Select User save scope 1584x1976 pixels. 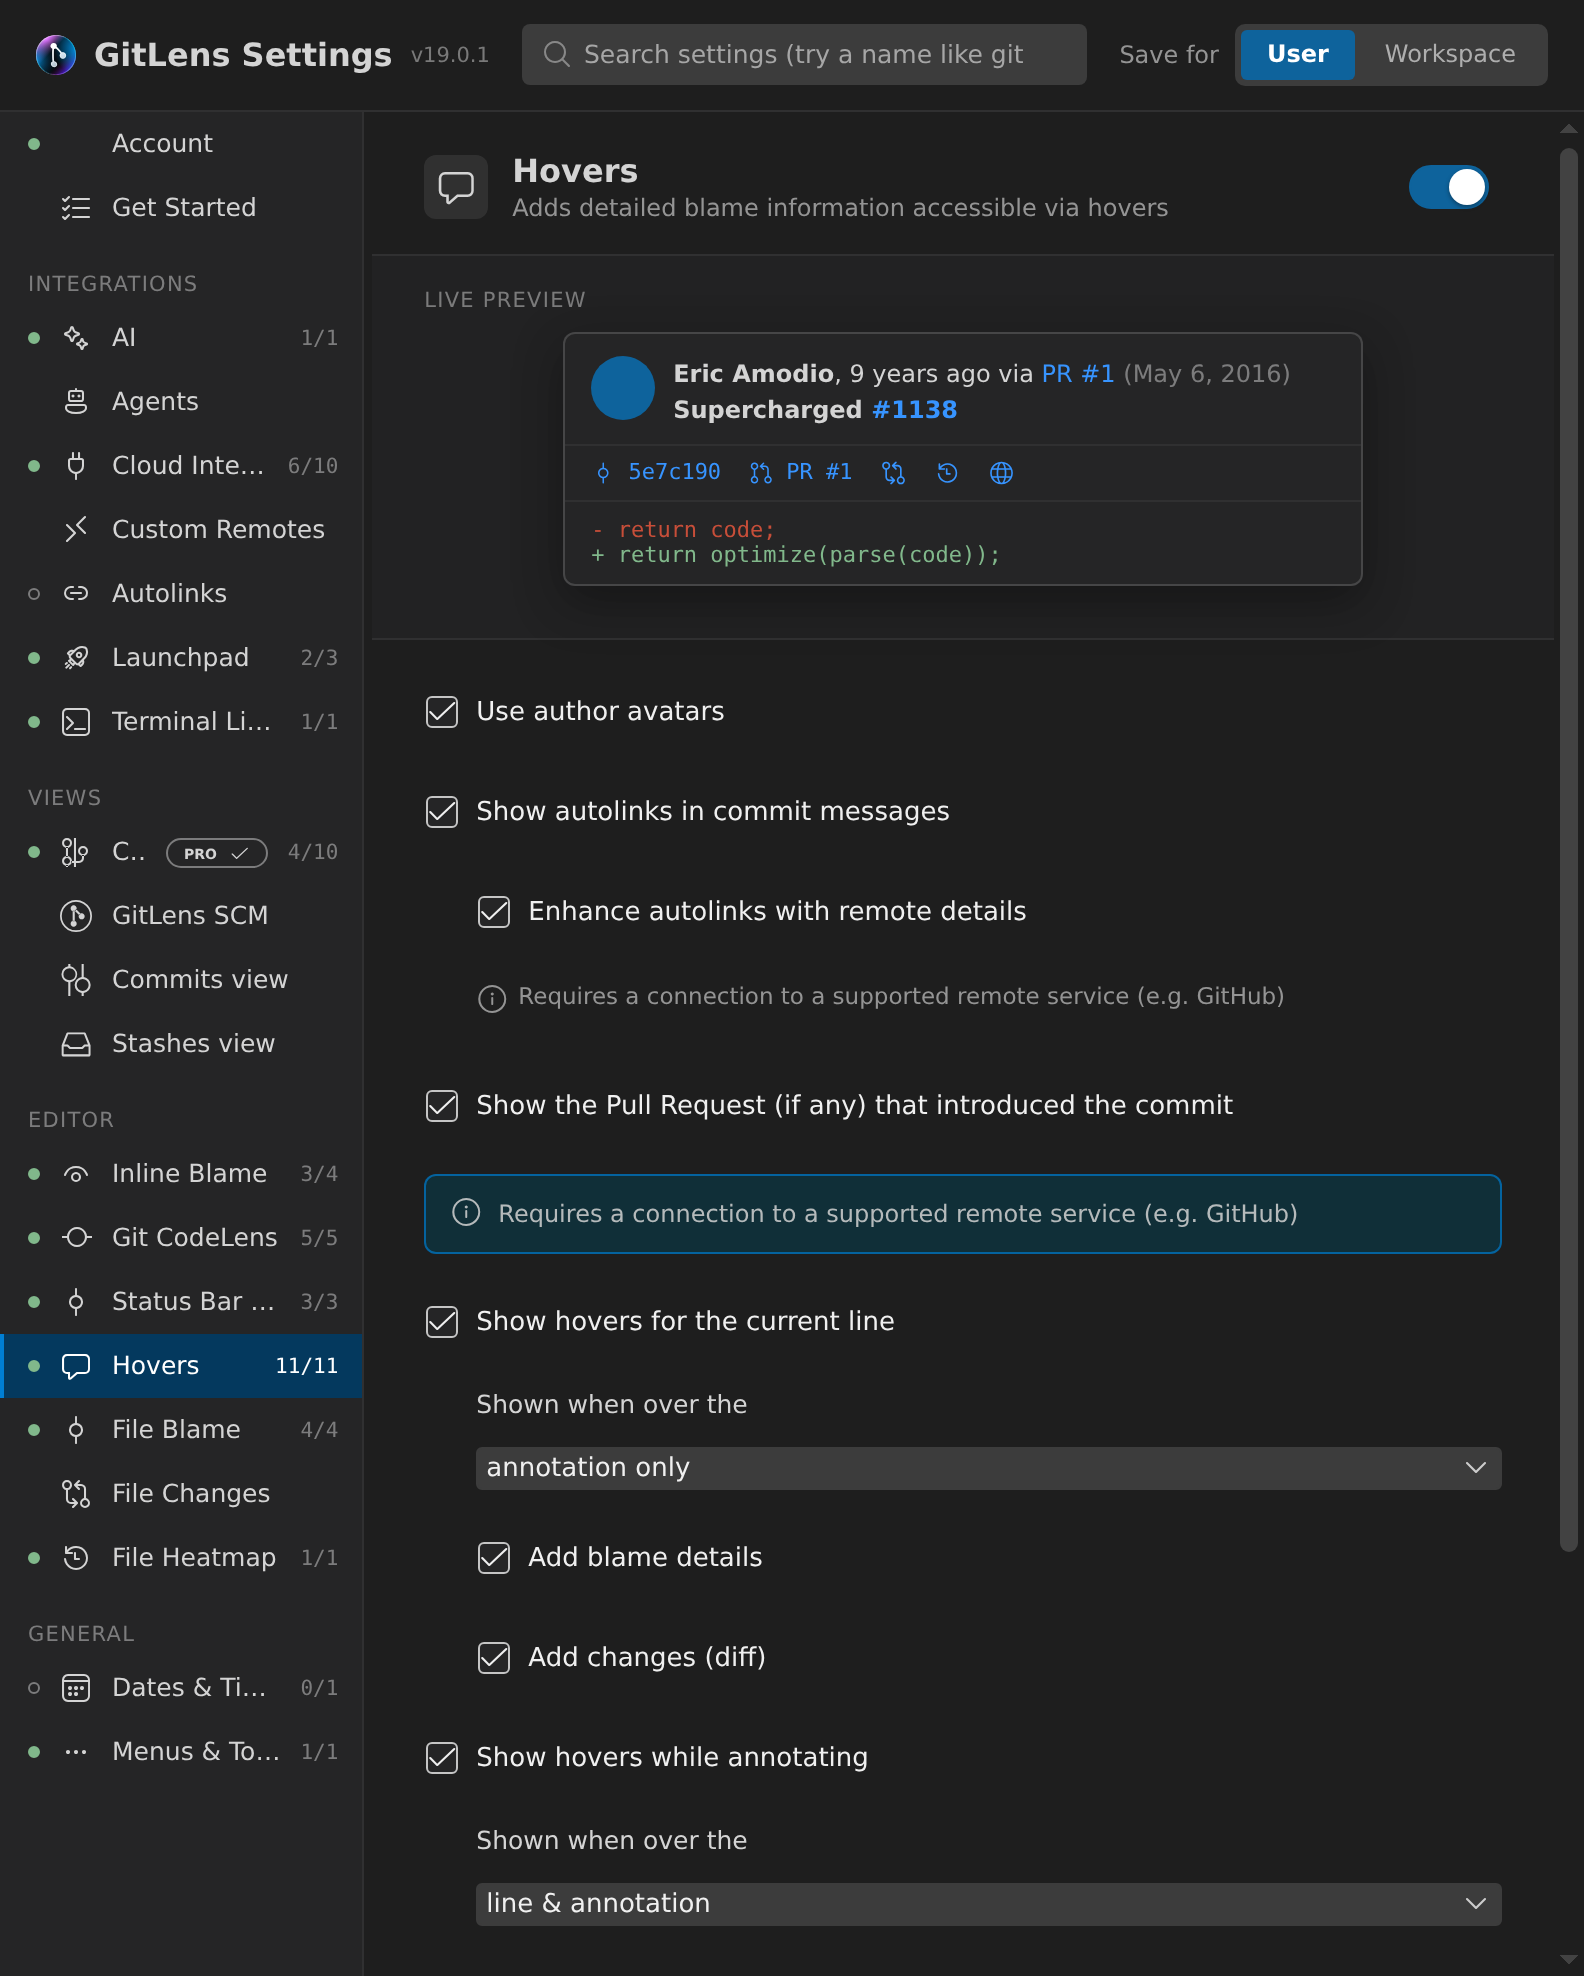coord(1297,54)
